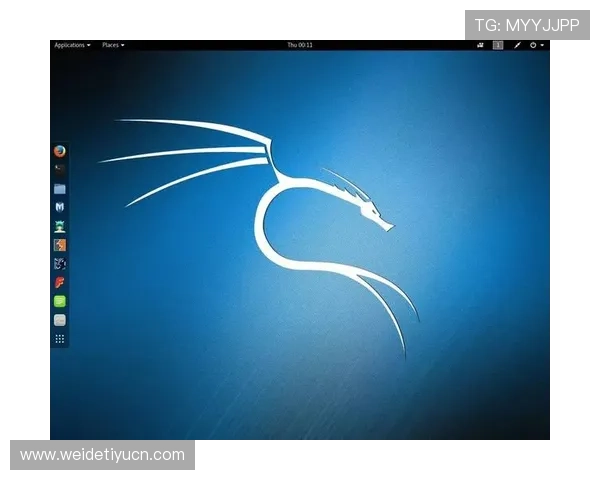Viewport: 600px width, 480px height.
Task: Open the Terminal from the dock
Action: [x=60, y=169]
